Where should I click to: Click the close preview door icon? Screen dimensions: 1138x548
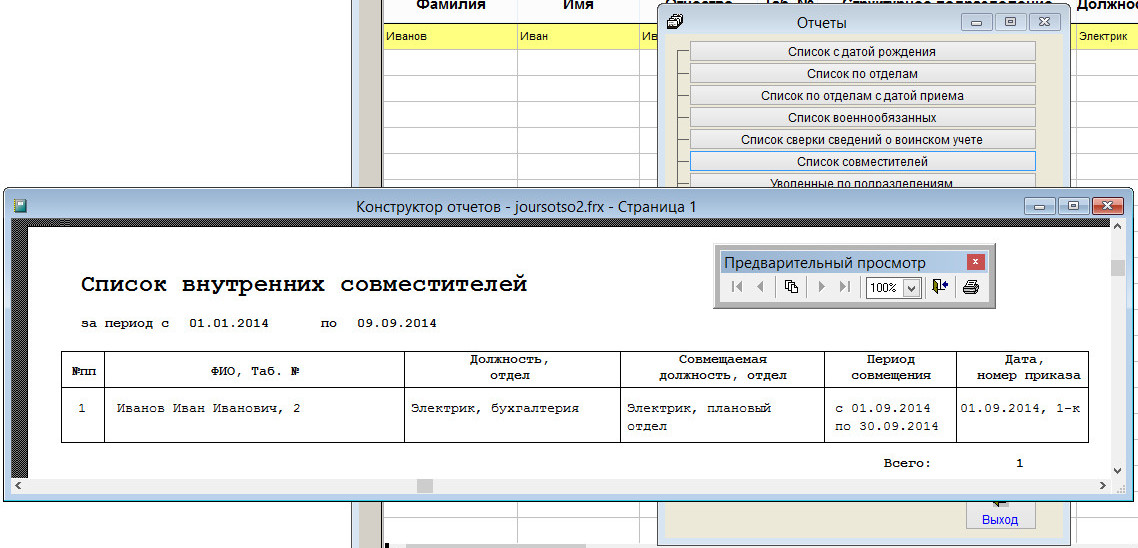pyautogui.click(x=940, y=287)
